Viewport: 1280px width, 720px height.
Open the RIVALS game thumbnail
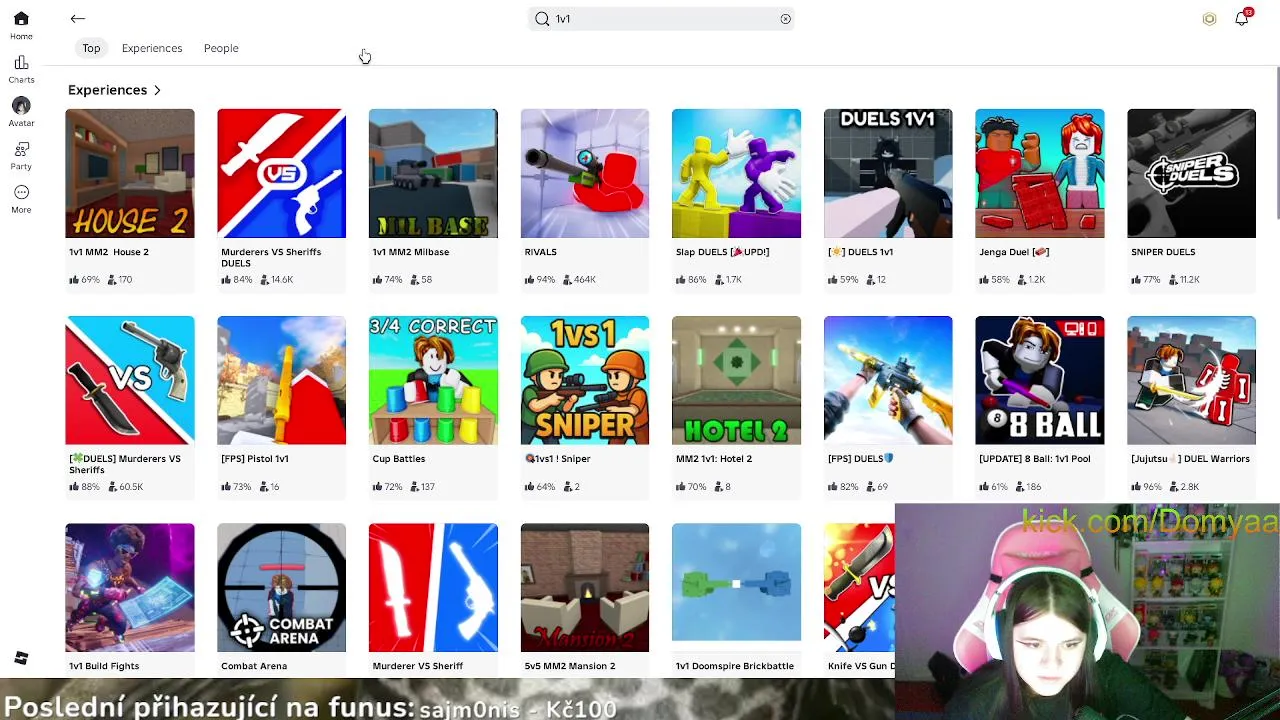click(x=585, y=173)
